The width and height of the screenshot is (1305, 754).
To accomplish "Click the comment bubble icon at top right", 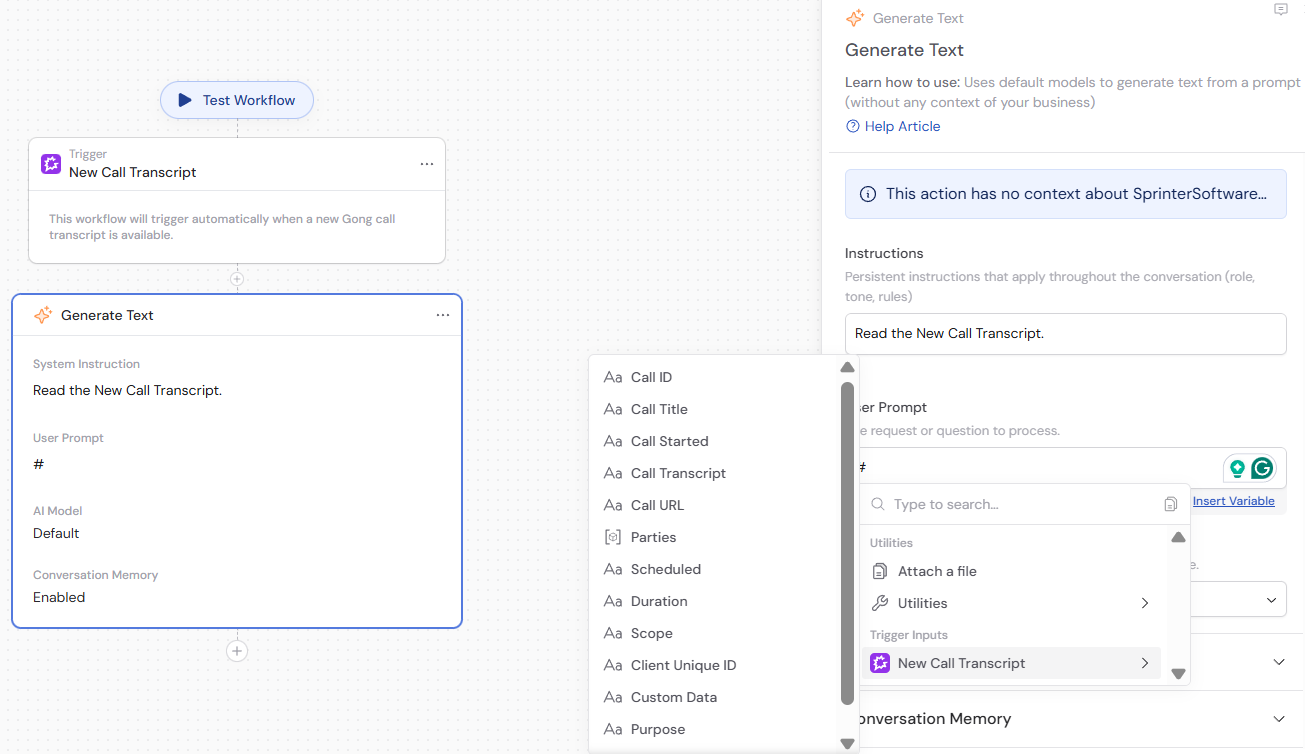I will point(1281,10).
